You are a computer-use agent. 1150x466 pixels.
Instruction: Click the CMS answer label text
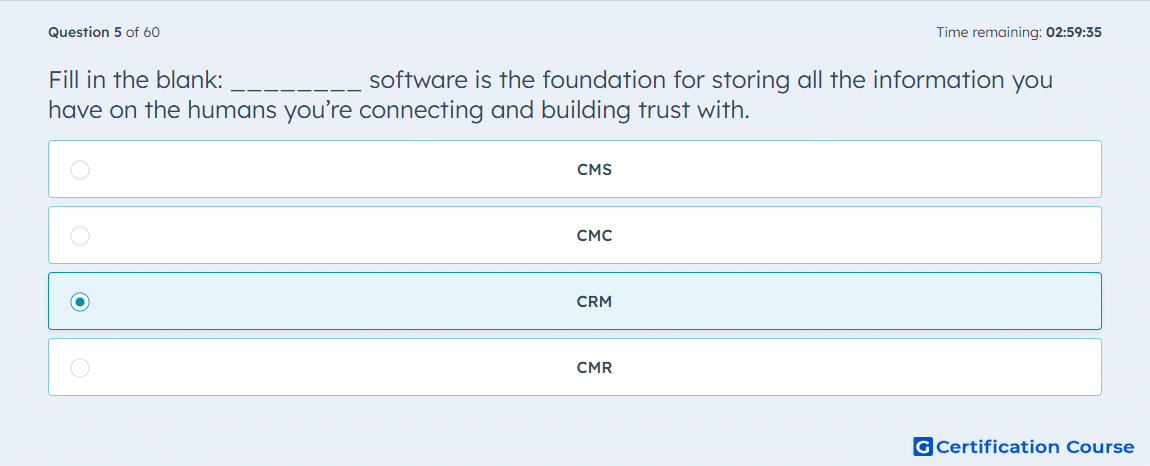[594, 170]
